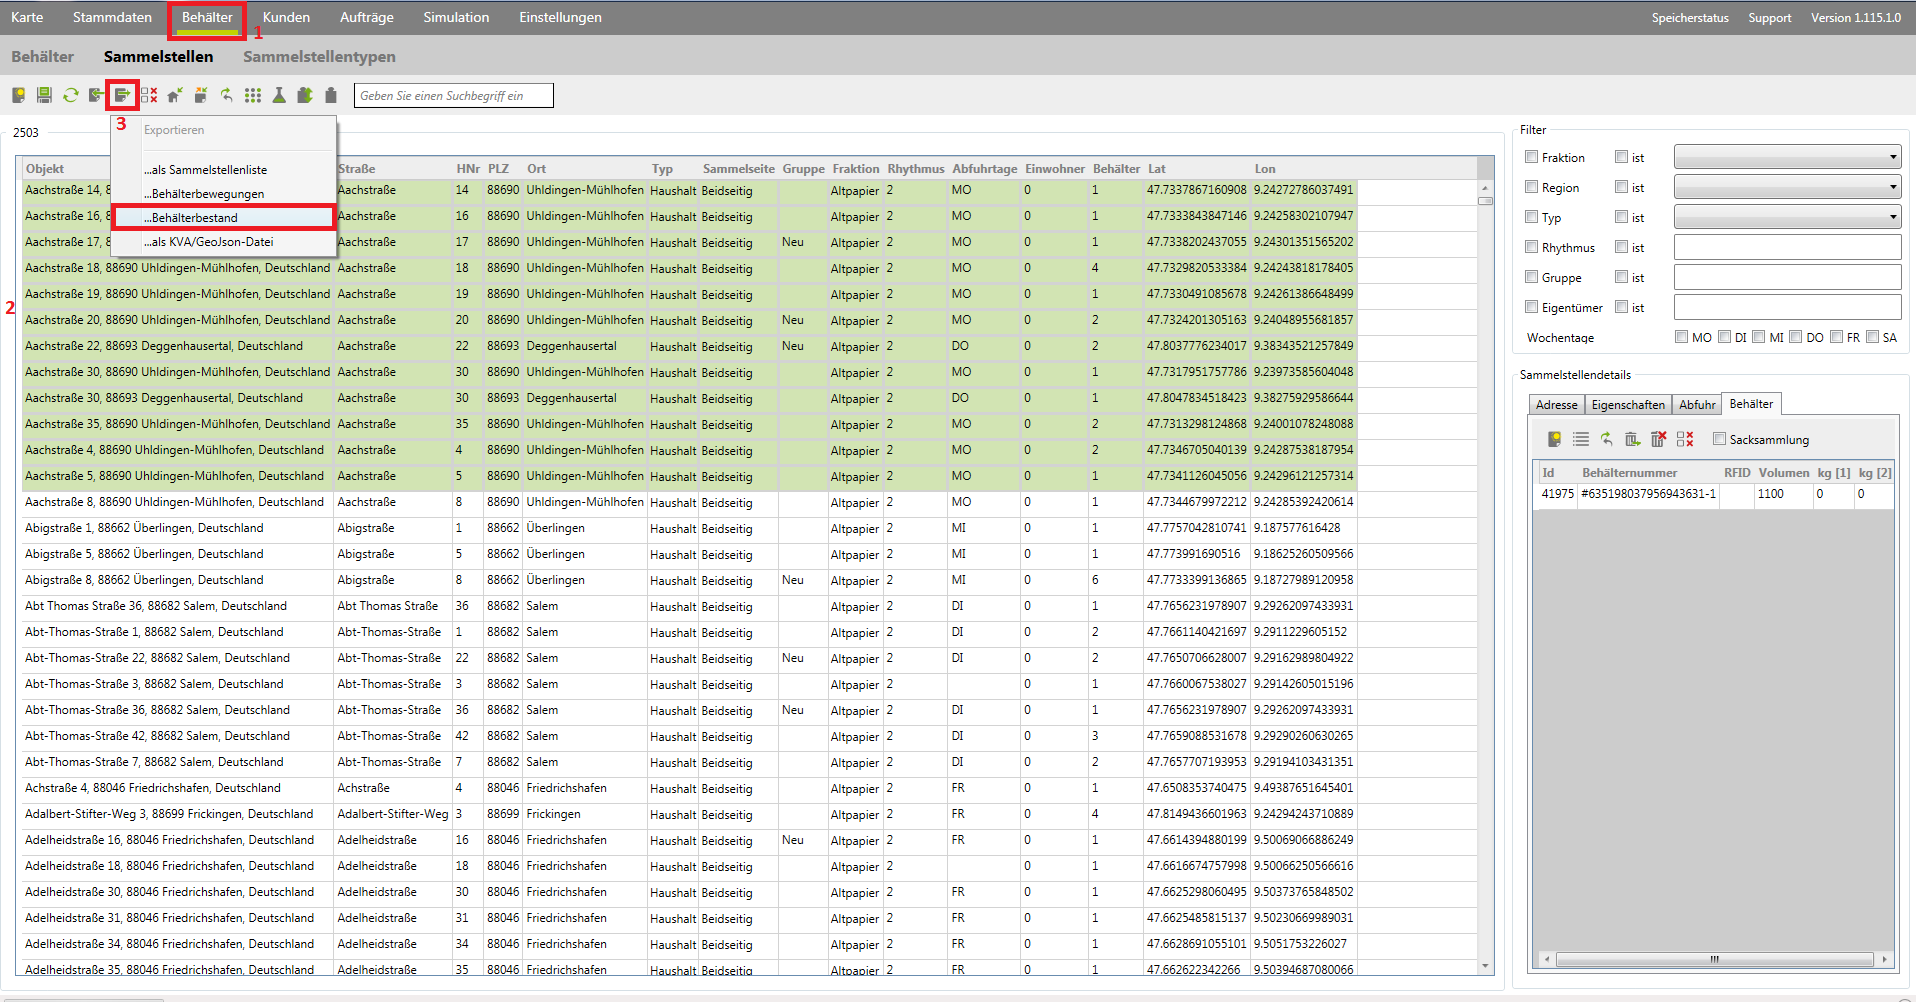
Task: Enable the Gruppe filter checkbox
Action: click(1531, 277)
